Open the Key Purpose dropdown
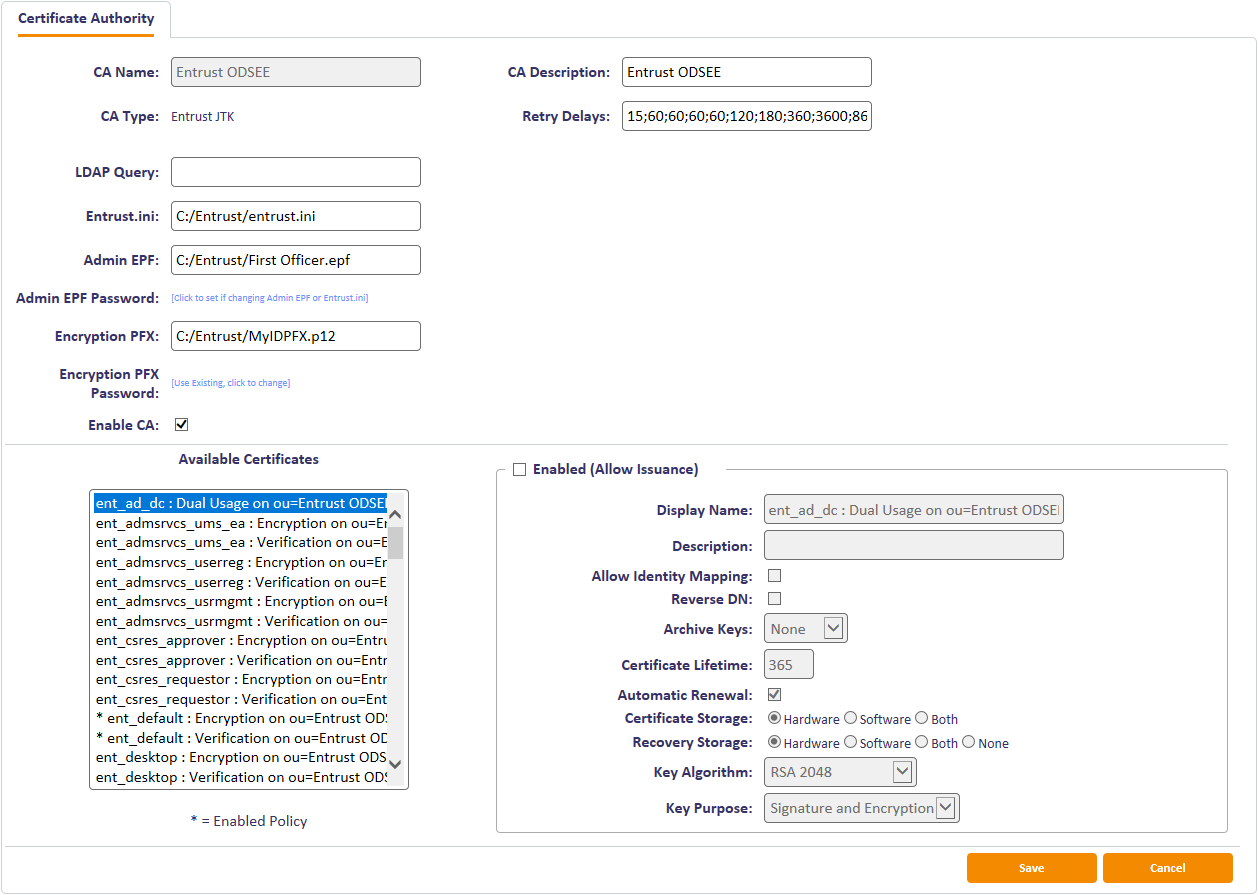This screenshot has height=895, width=1258. pos(862,808)
